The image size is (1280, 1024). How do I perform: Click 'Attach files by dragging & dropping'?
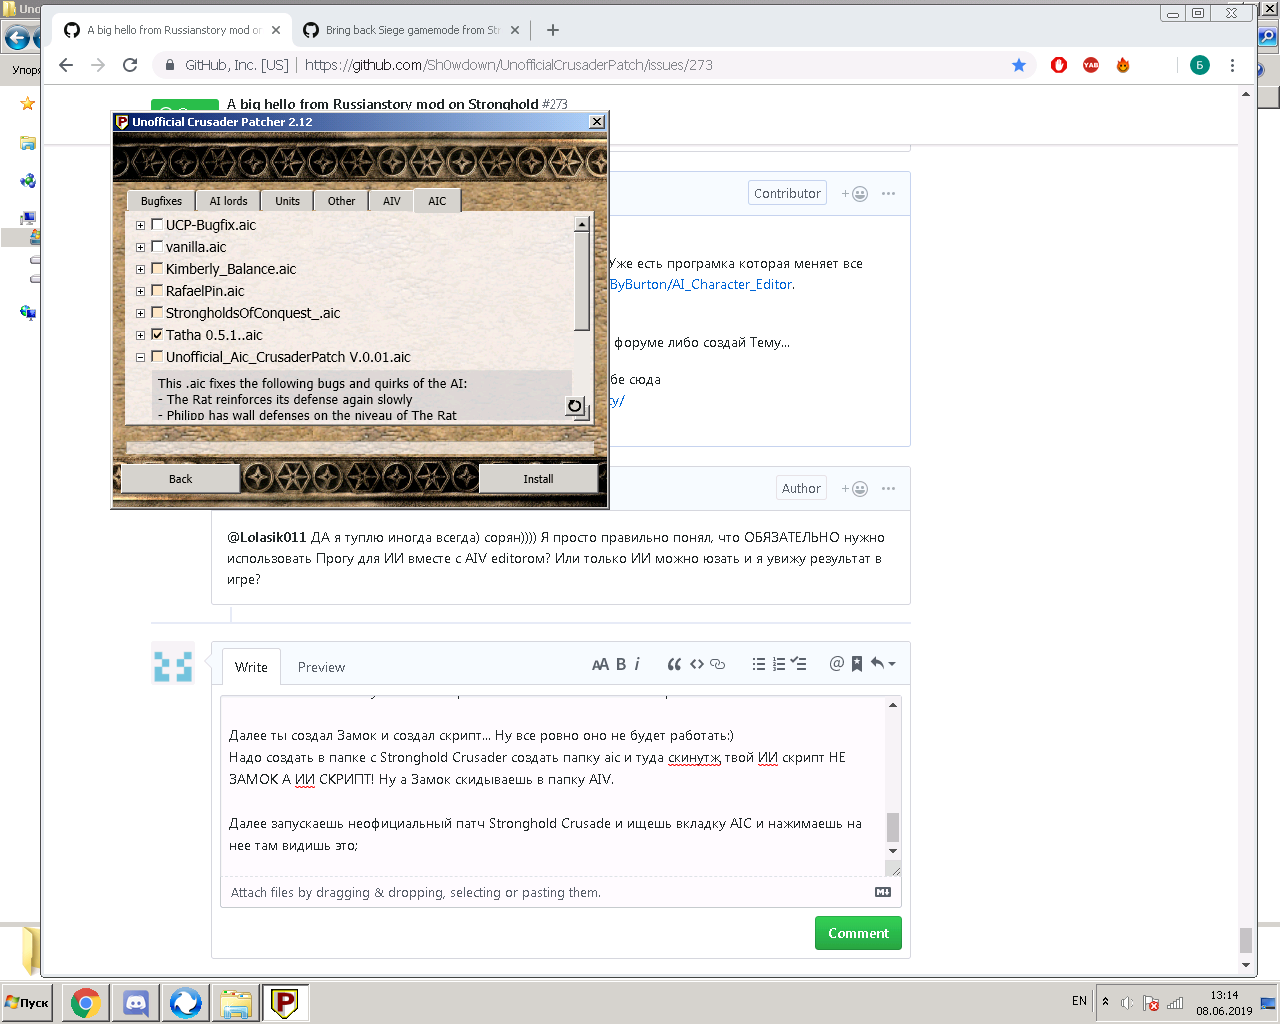416,892
